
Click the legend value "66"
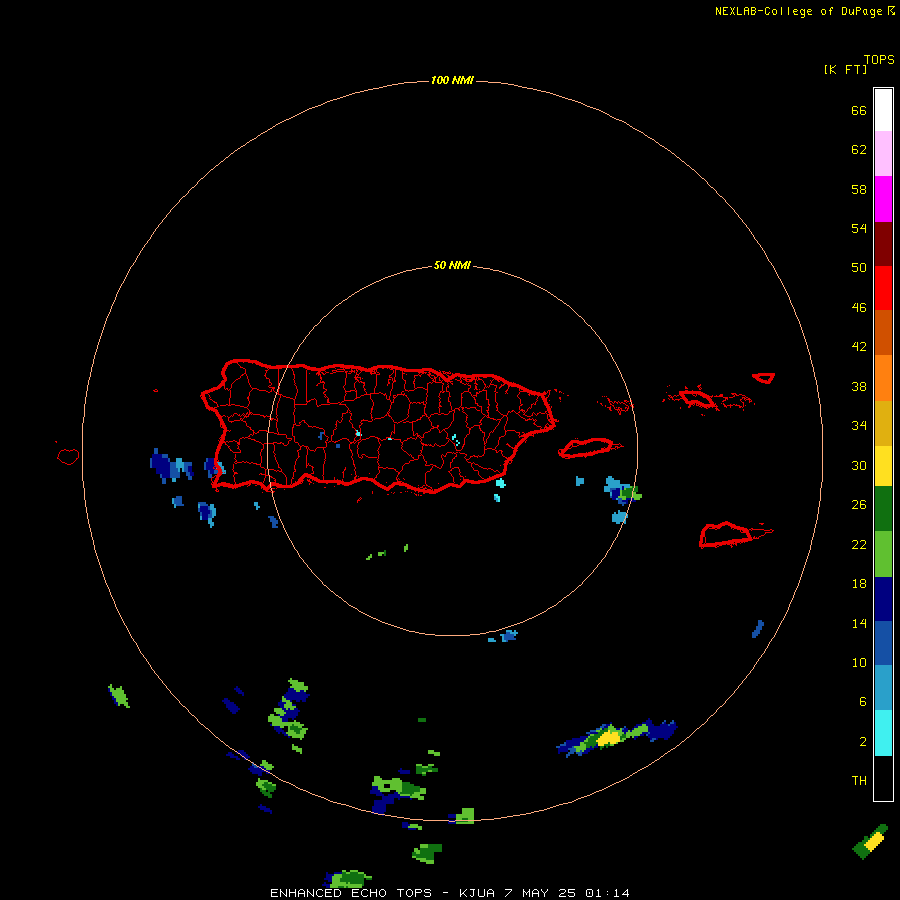(x=859, y=111)
